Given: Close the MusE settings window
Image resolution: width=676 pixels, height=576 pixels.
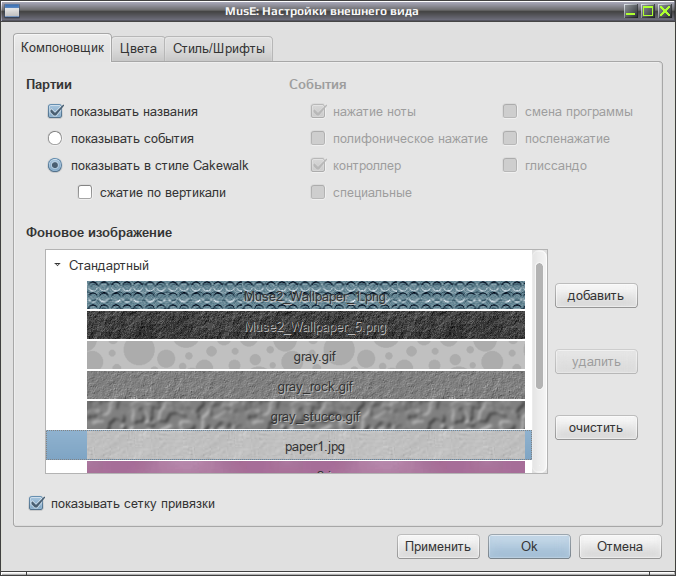Looking at the screenshot, I should (665, 11).
